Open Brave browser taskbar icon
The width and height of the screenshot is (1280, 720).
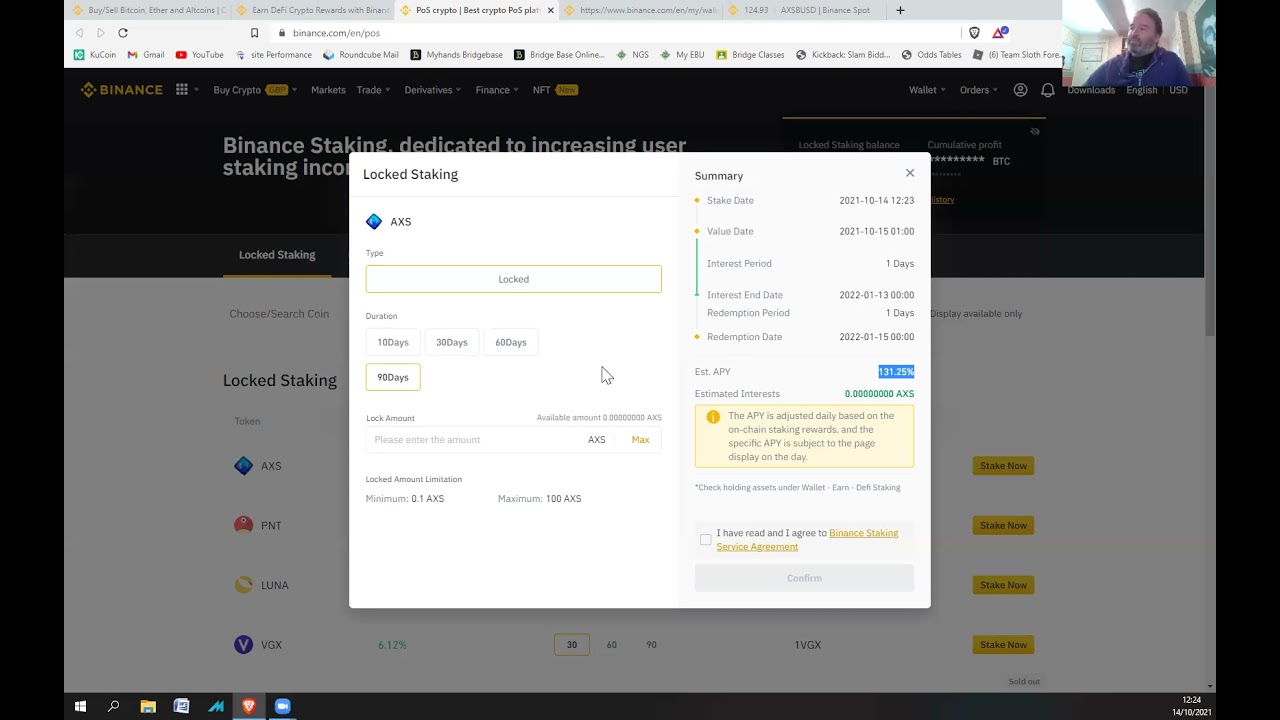tap(249, 706)
